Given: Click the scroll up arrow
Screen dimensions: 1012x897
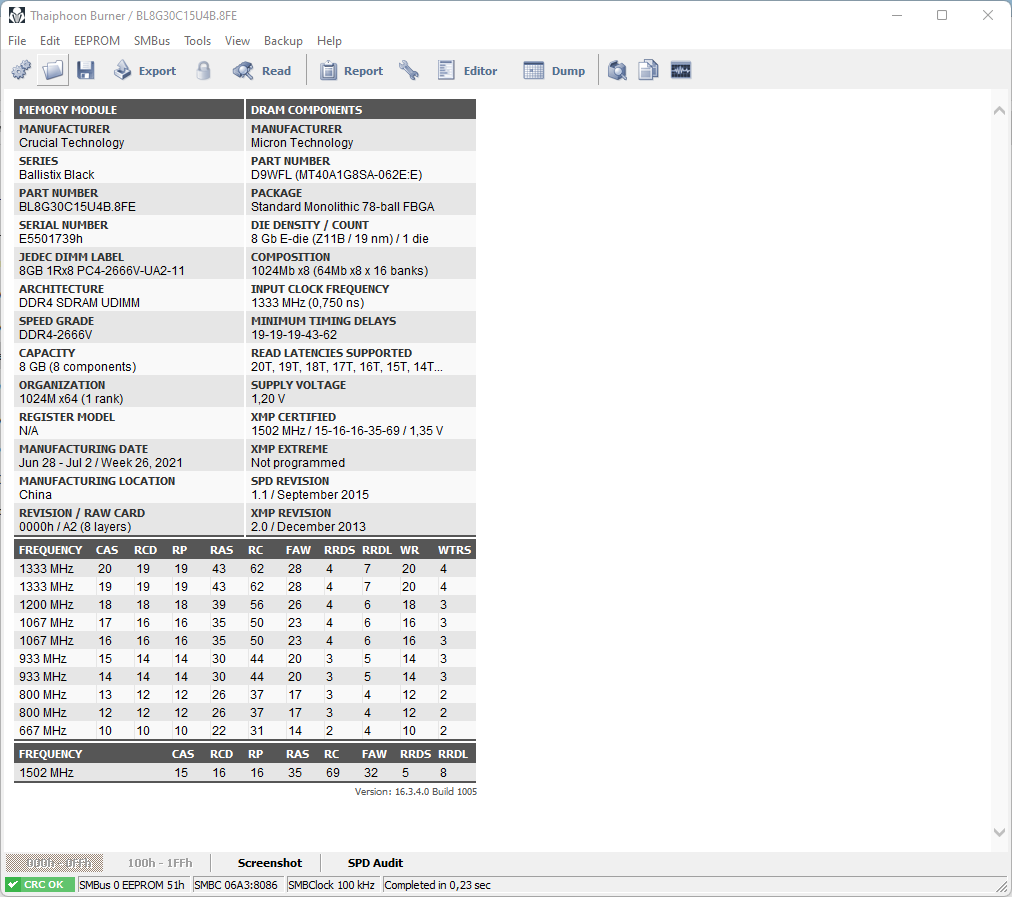Looking at the screenshot, I should [999, 110].
